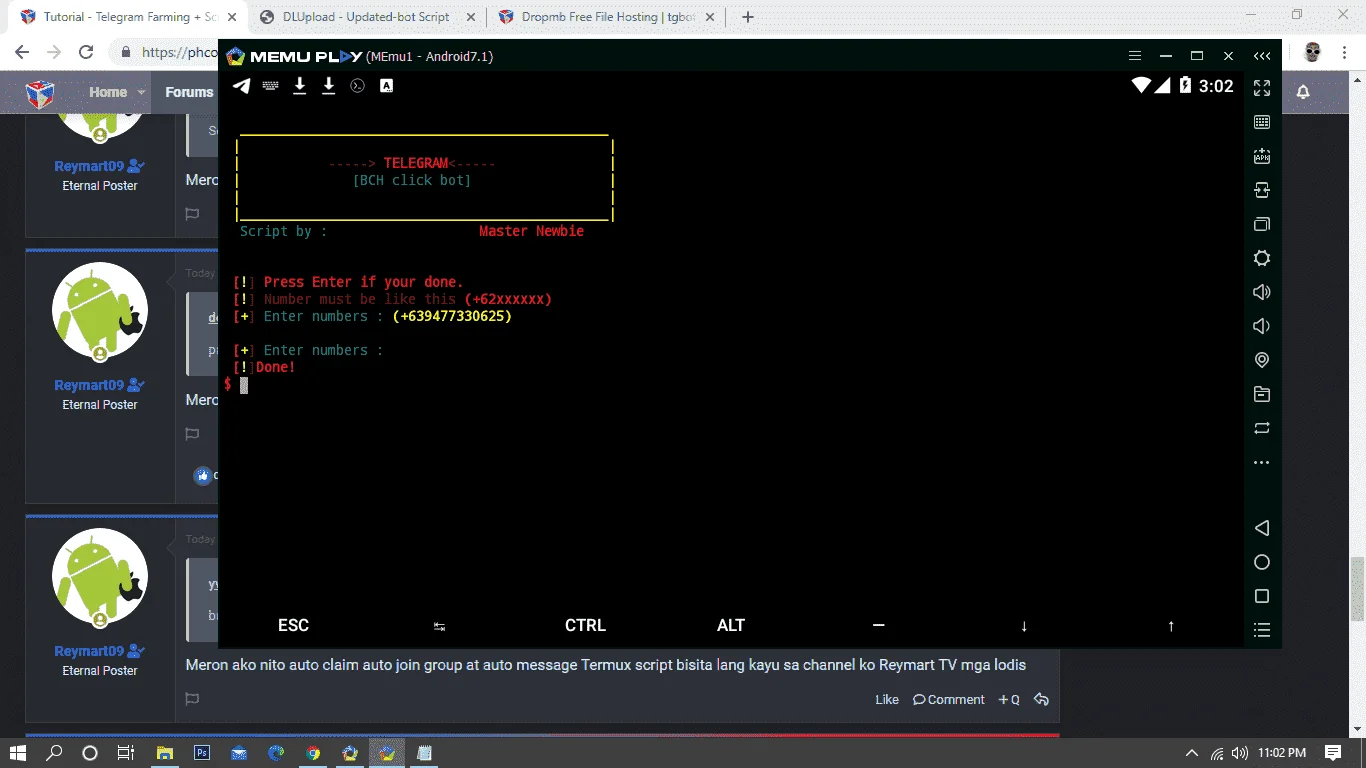This screenshot has height=768, width=1366.
Task: Open the middle Reymart09 username link
Action: 91,385
